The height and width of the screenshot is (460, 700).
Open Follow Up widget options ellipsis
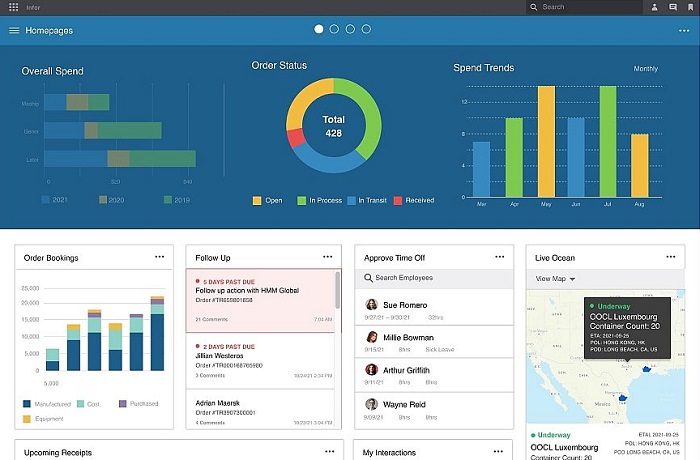coord(328,257)
